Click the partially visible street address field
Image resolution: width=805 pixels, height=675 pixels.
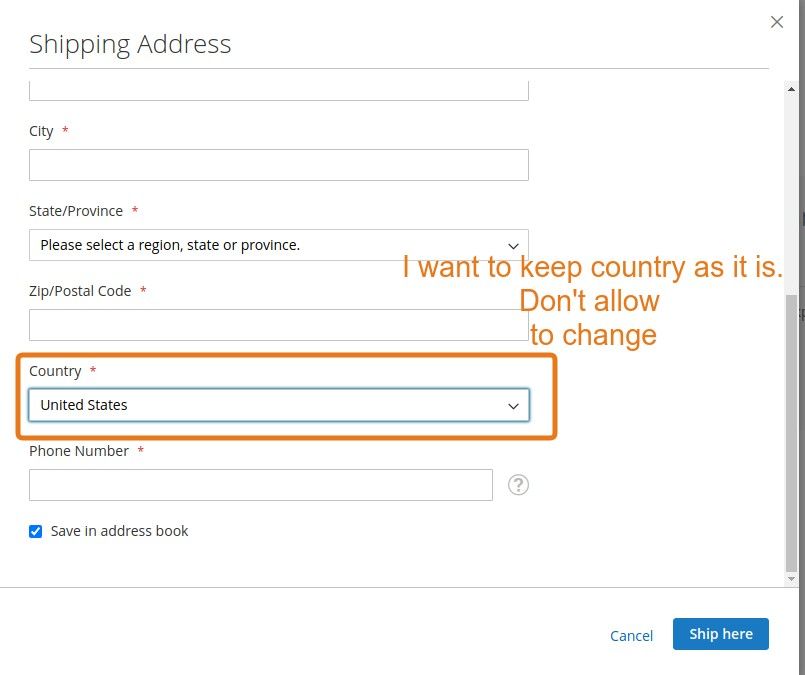(x=278, y=90)
